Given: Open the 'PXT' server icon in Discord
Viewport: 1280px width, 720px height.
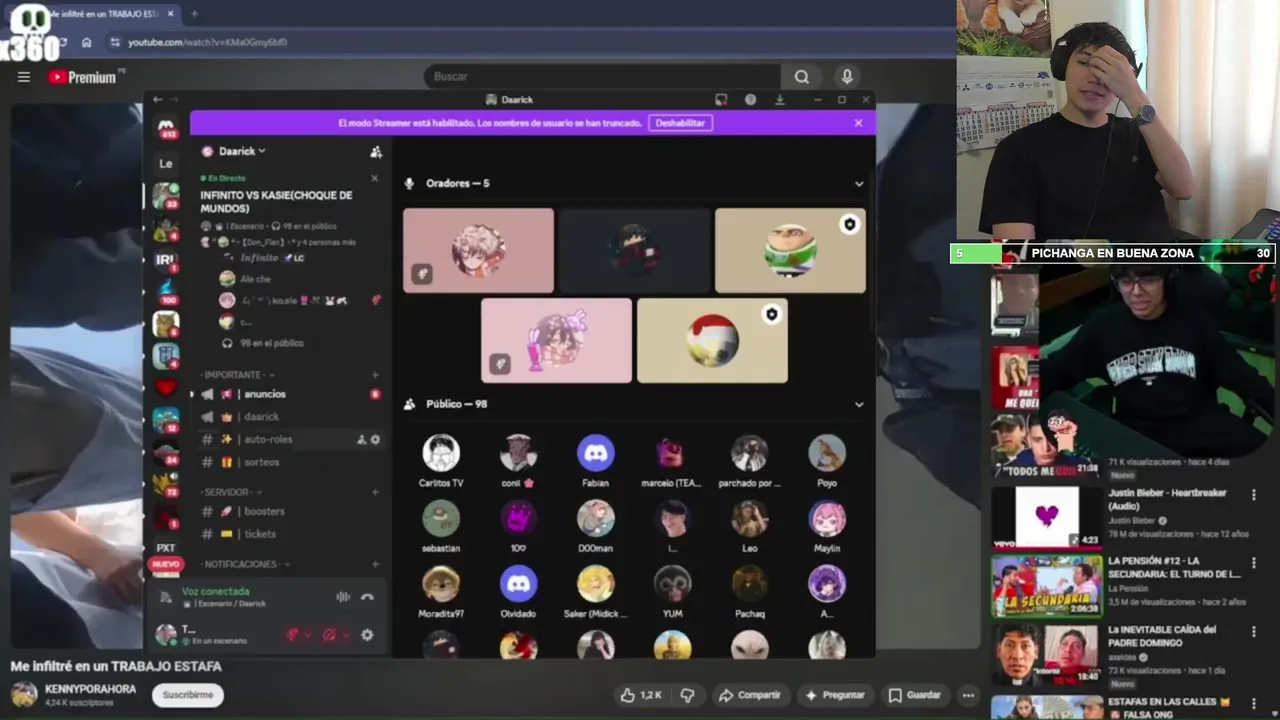Looking at the screenshot, I should (x=166, y=548).
